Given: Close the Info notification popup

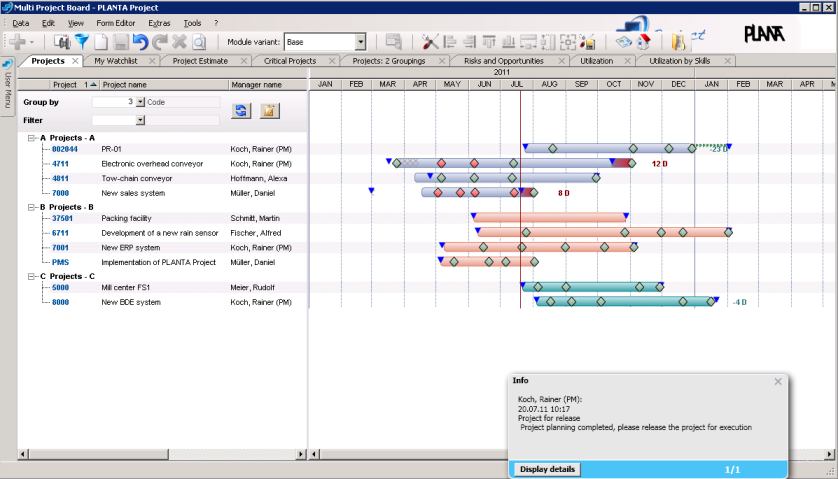Looking at the screenshot, I should point(778,381).
